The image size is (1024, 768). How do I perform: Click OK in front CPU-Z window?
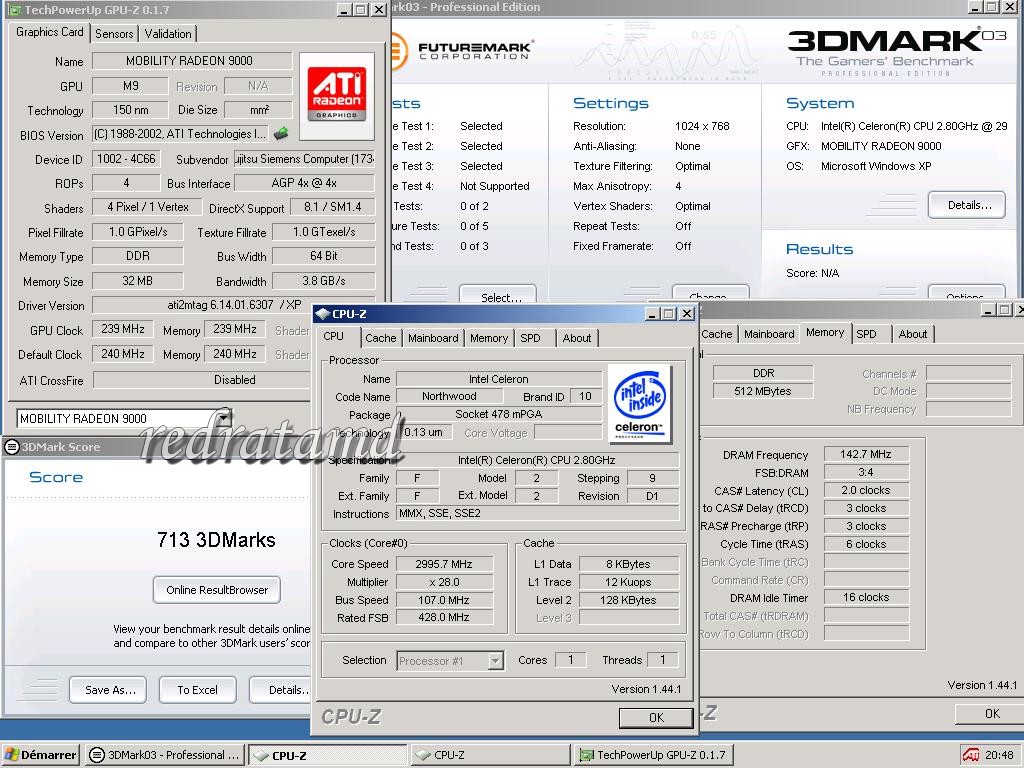656,718
